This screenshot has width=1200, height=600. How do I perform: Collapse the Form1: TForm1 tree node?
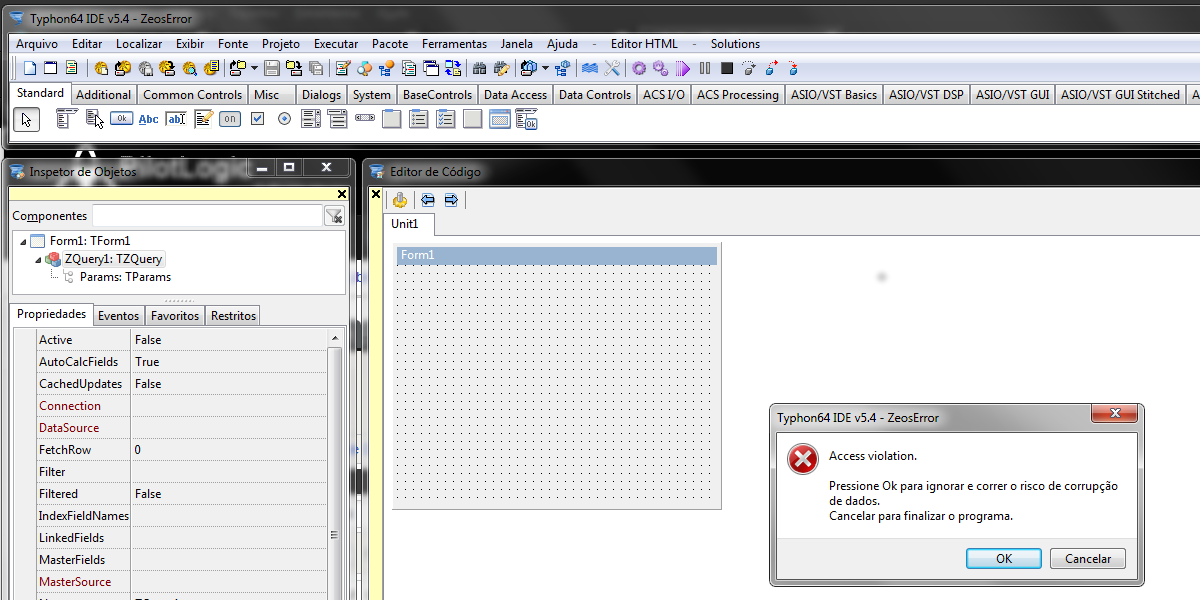[x=23, y=241]
